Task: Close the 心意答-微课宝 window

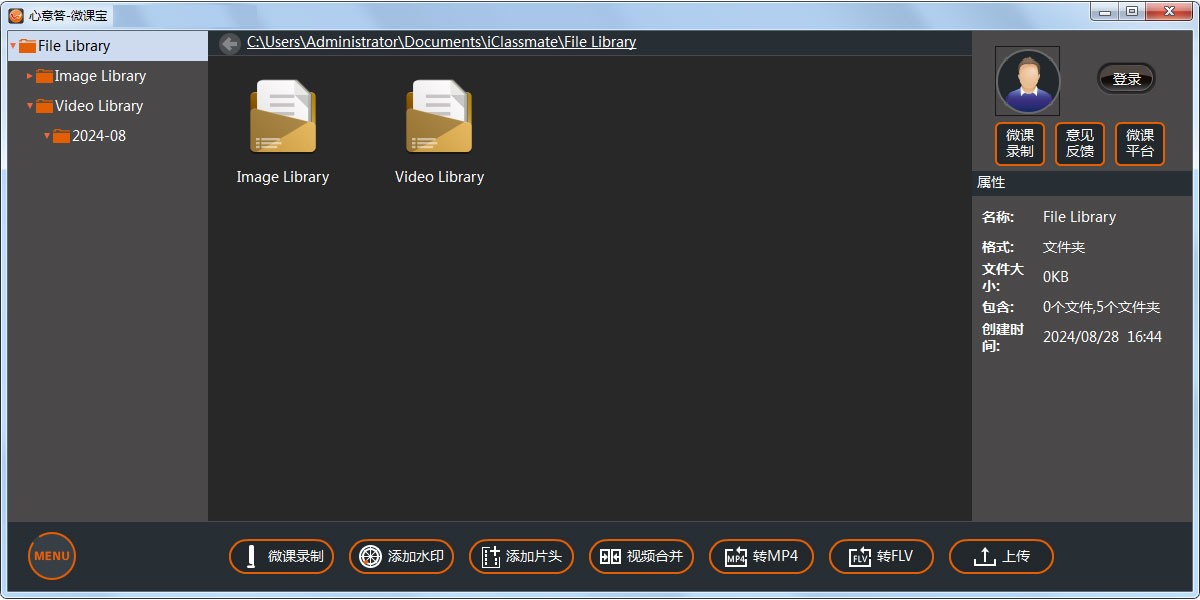Action: 1168,11
